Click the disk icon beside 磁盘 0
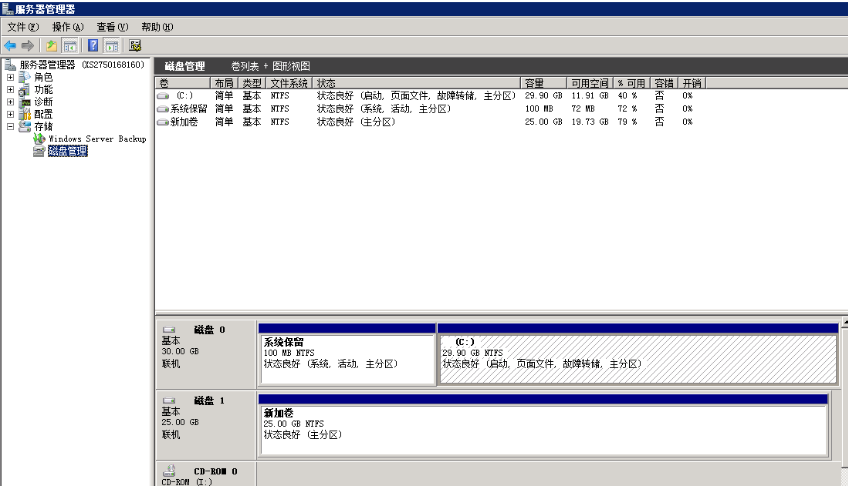848x490 pixels. point(169,329)
